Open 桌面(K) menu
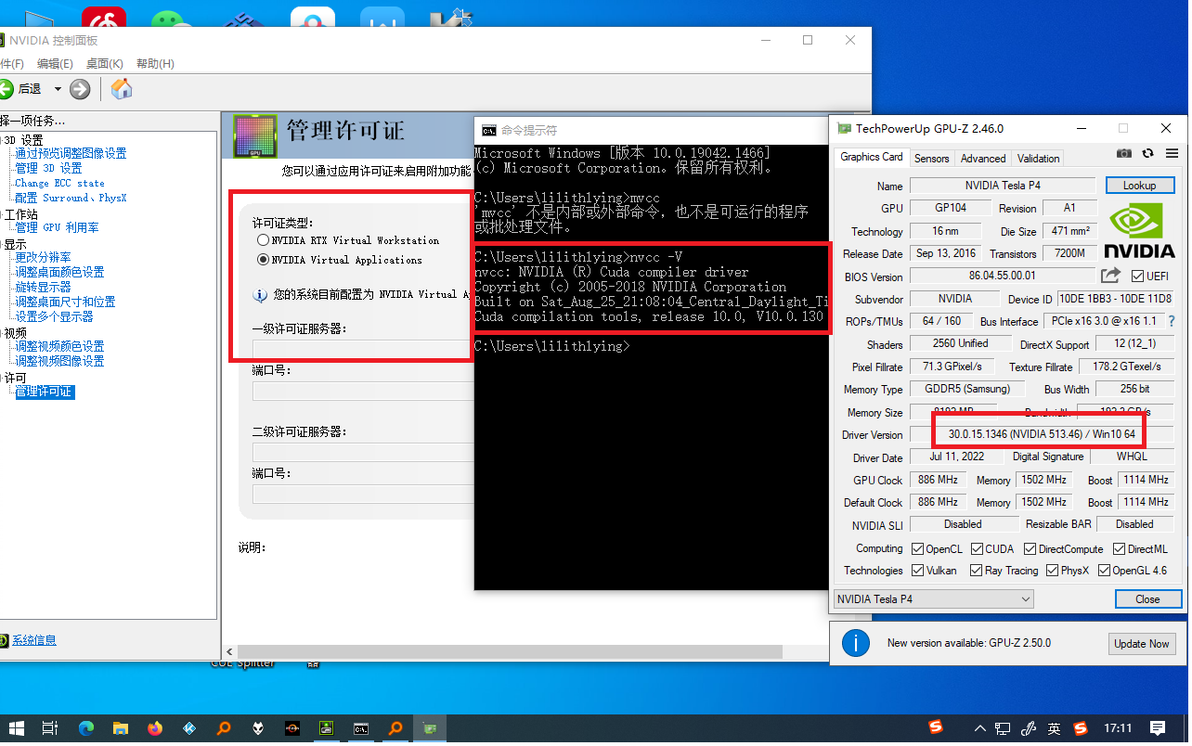The height and width of the screenshot is (746, 1192). [x=105, y=64]
